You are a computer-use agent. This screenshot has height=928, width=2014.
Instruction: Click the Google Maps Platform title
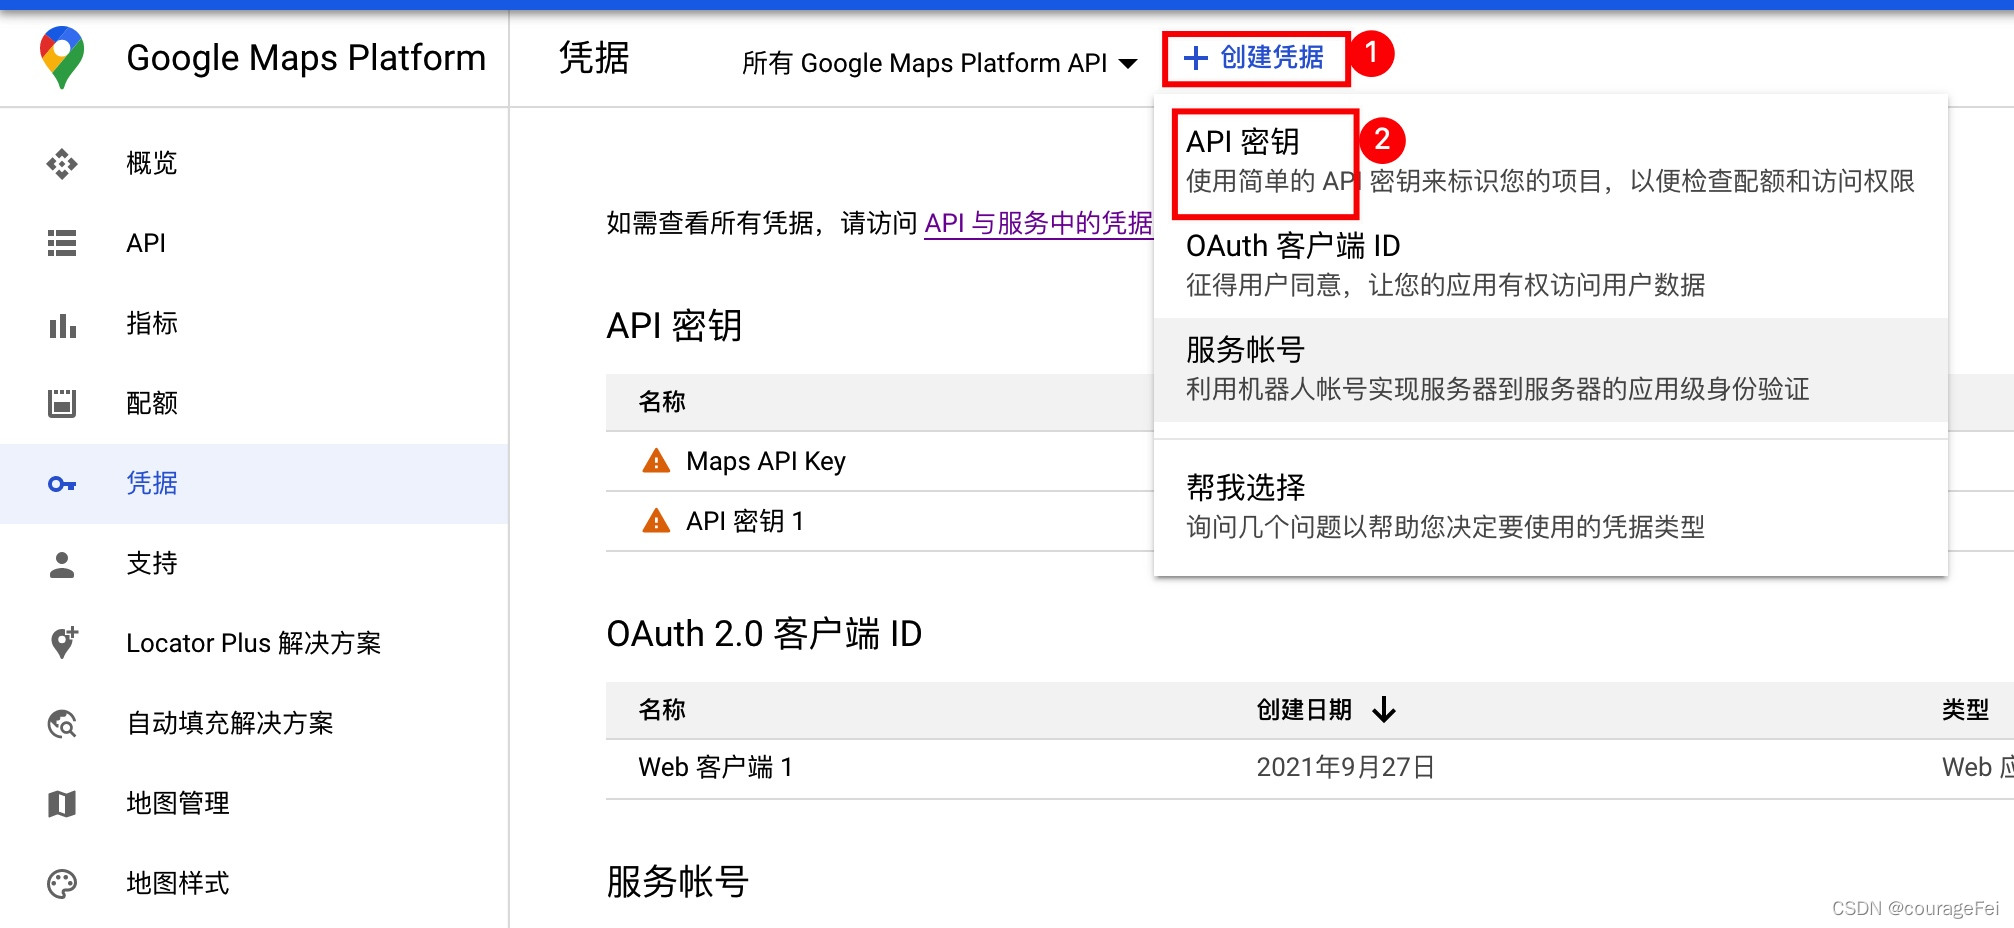(306, 58)
